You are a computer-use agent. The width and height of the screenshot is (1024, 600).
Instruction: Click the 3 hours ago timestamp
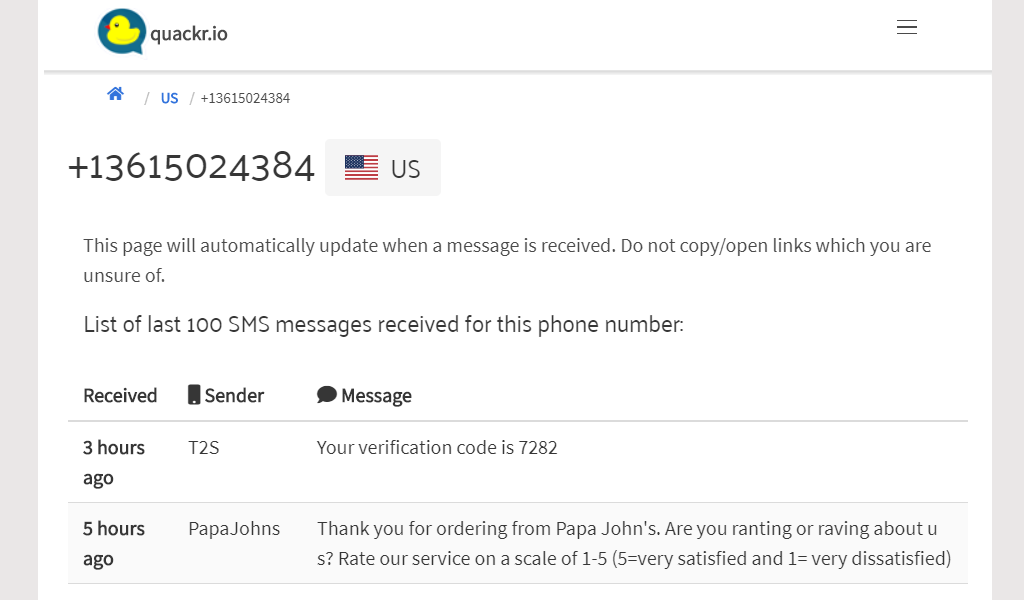(x=113, y=462)
